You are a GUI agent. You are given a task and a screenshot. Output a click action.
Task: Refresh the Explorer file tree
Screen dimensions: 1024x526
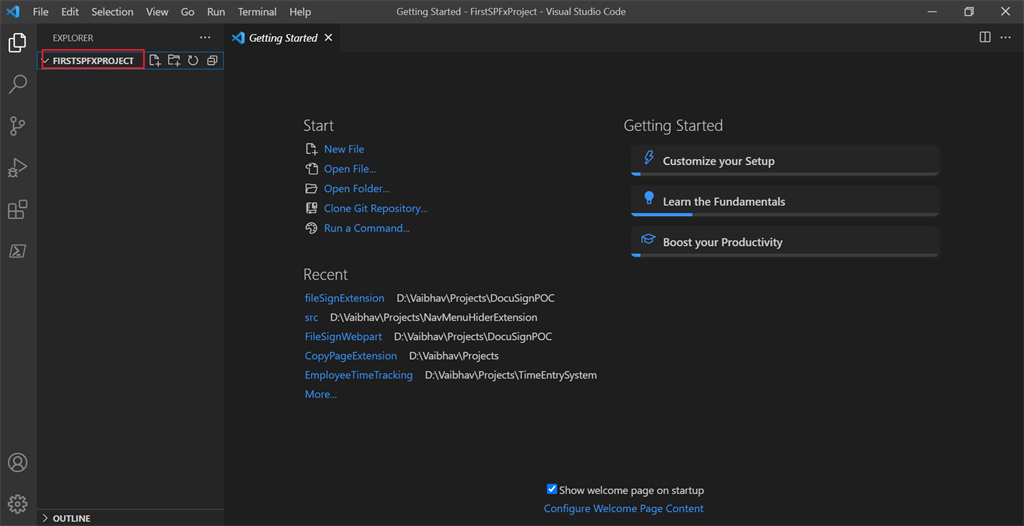pos(193,61)
